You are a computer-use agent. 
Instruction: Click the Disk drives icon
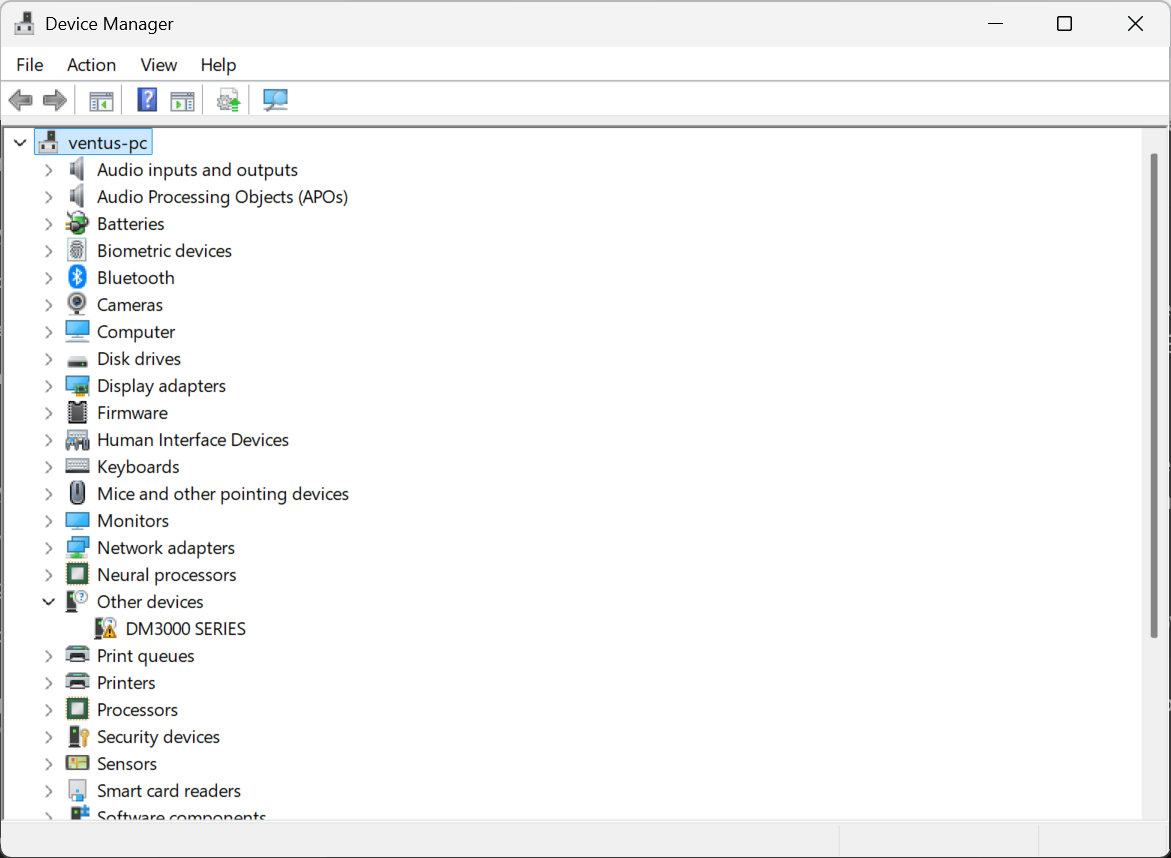coord(77,360)
